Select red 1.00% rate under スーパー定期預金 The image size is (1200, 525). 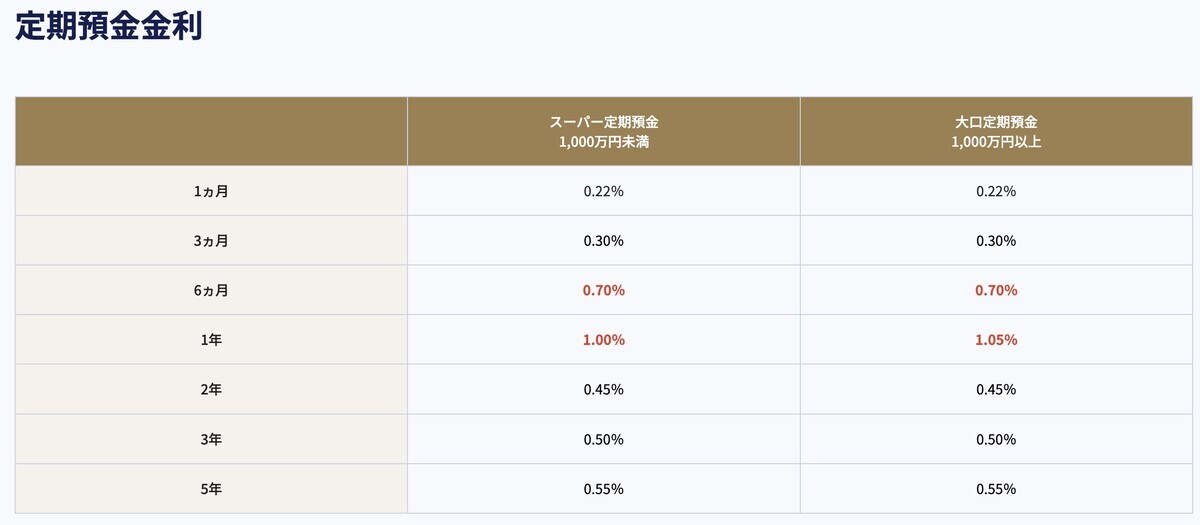(x=604, y=340)
